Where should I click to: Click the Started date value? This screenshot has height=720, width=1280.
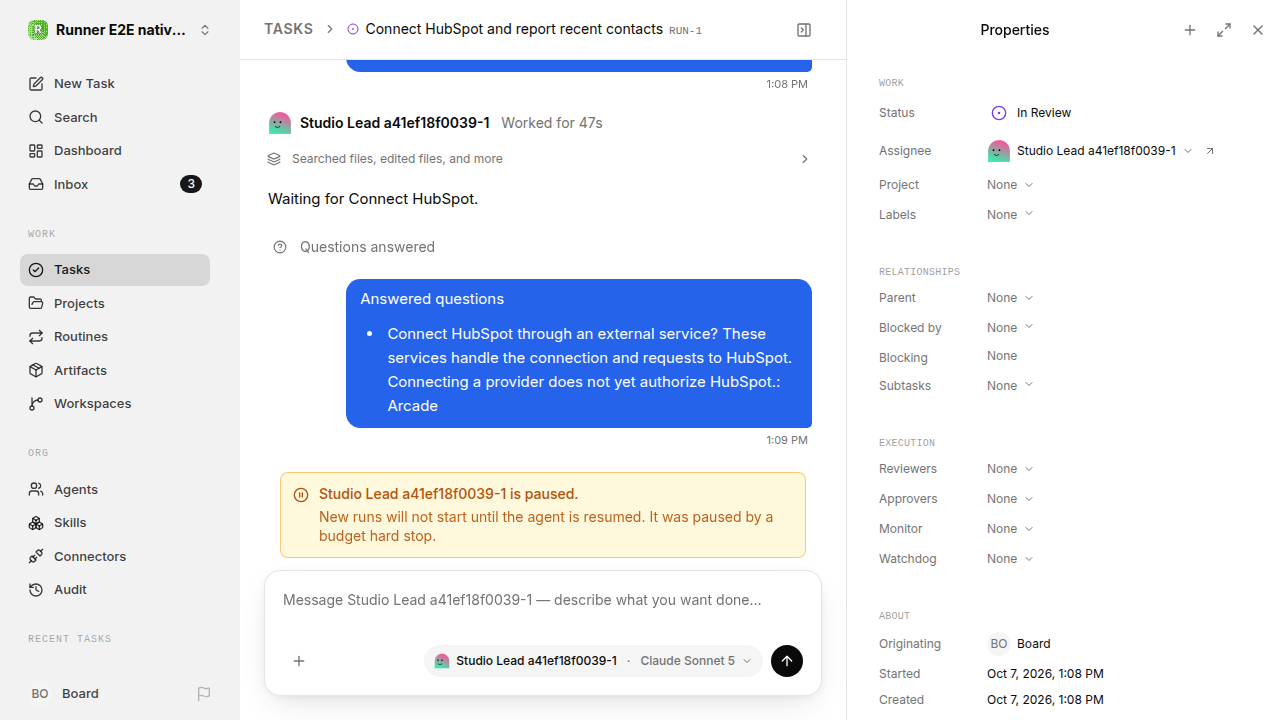[1045, 674]
